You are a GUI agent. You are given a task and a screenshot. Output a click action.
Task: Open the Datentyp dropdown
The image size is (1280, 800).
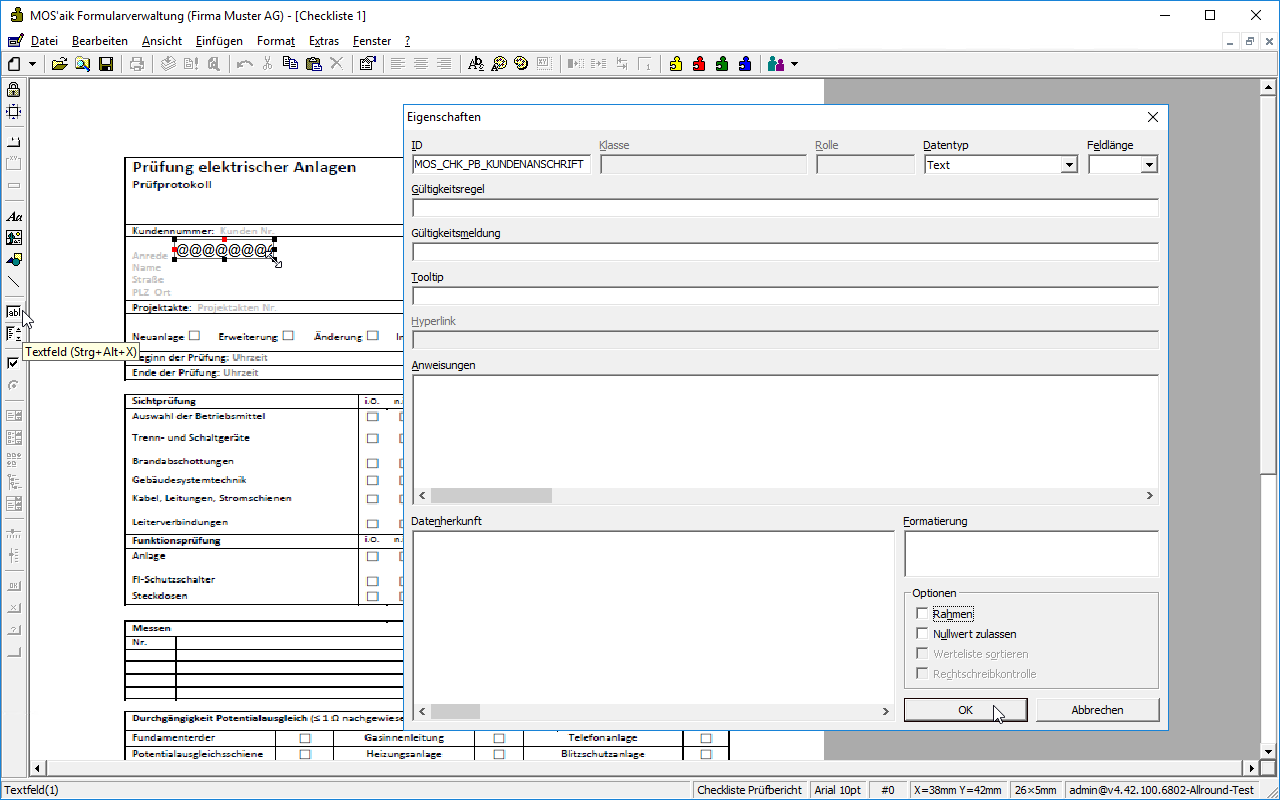[x=1069, y=165]
